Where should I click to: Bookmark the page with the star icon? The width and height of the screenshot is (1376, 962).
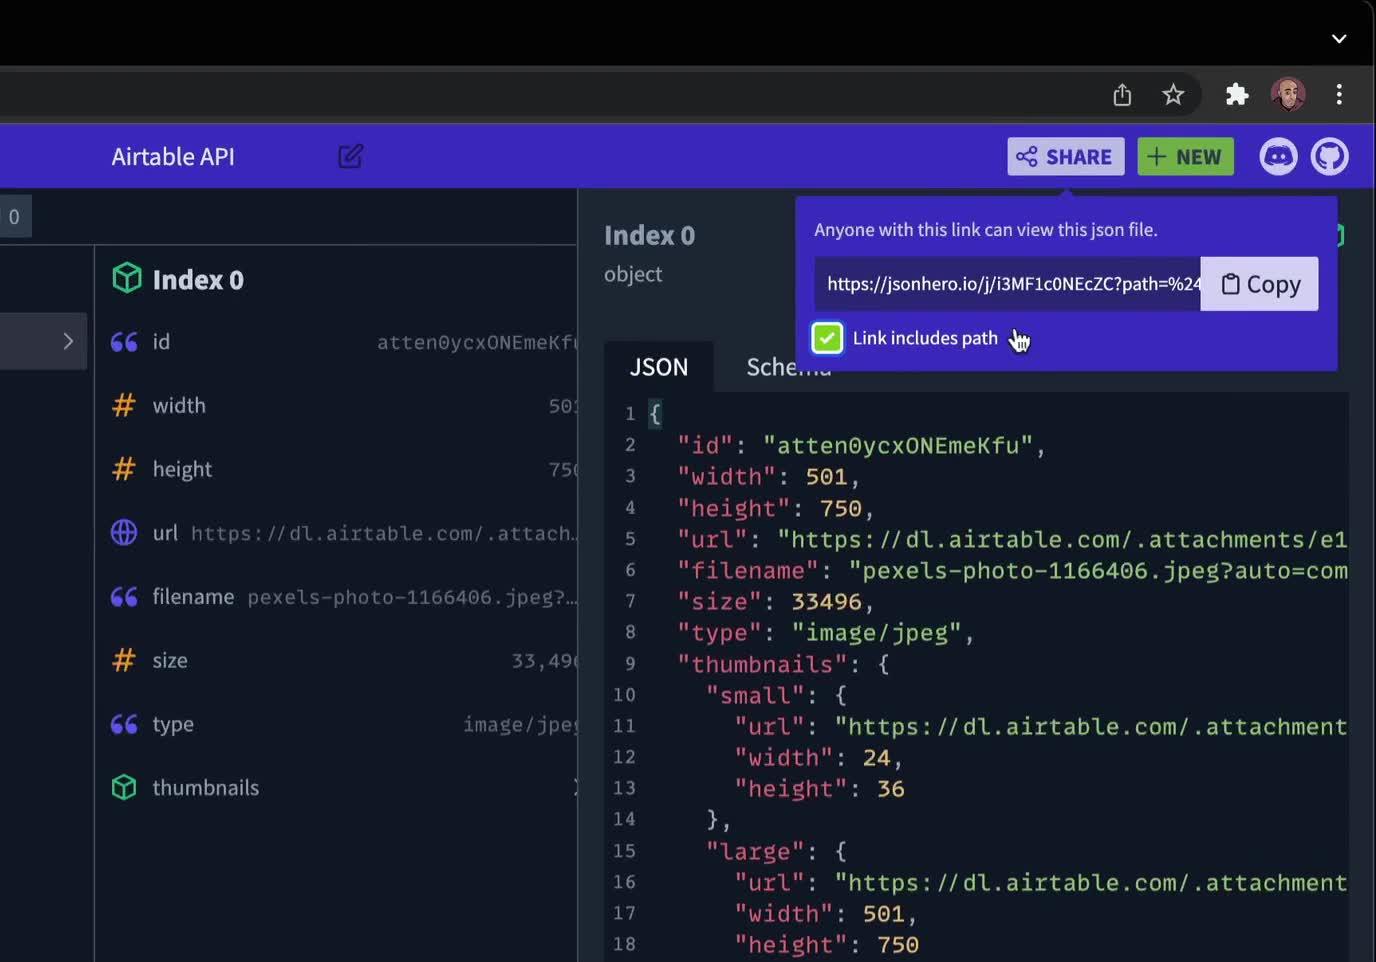coord(1173,94)
